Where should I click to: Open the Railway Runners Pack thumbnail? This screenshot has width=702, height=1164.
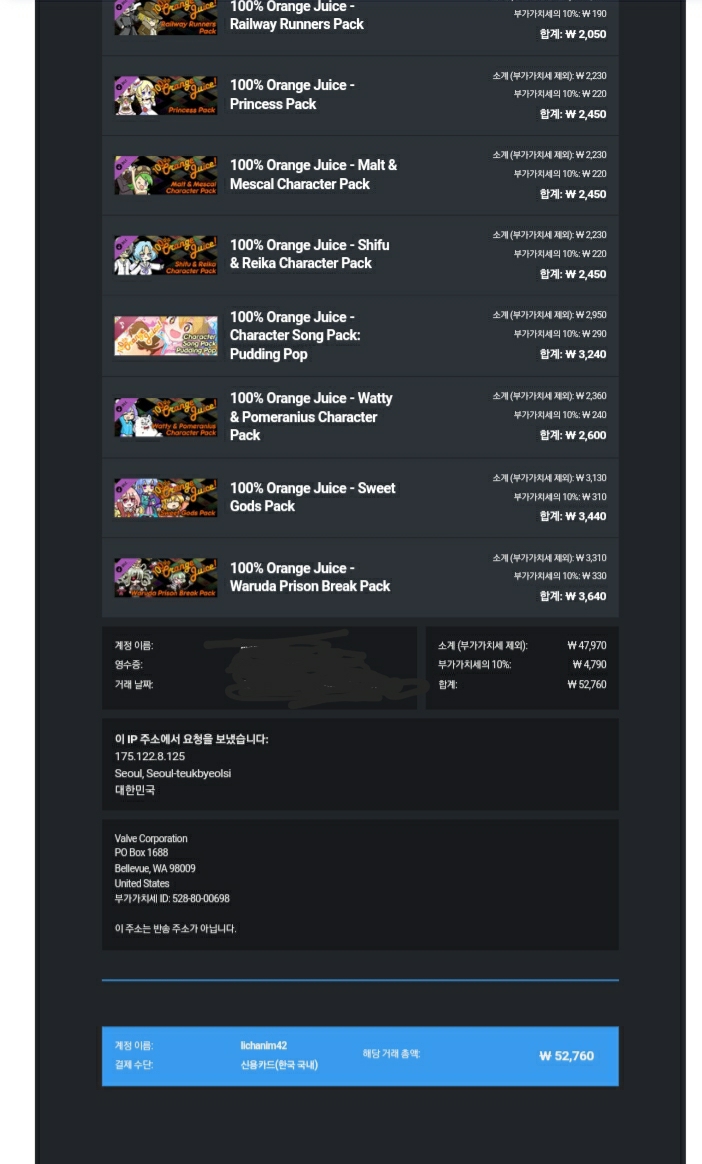click(x=165, y=18)
